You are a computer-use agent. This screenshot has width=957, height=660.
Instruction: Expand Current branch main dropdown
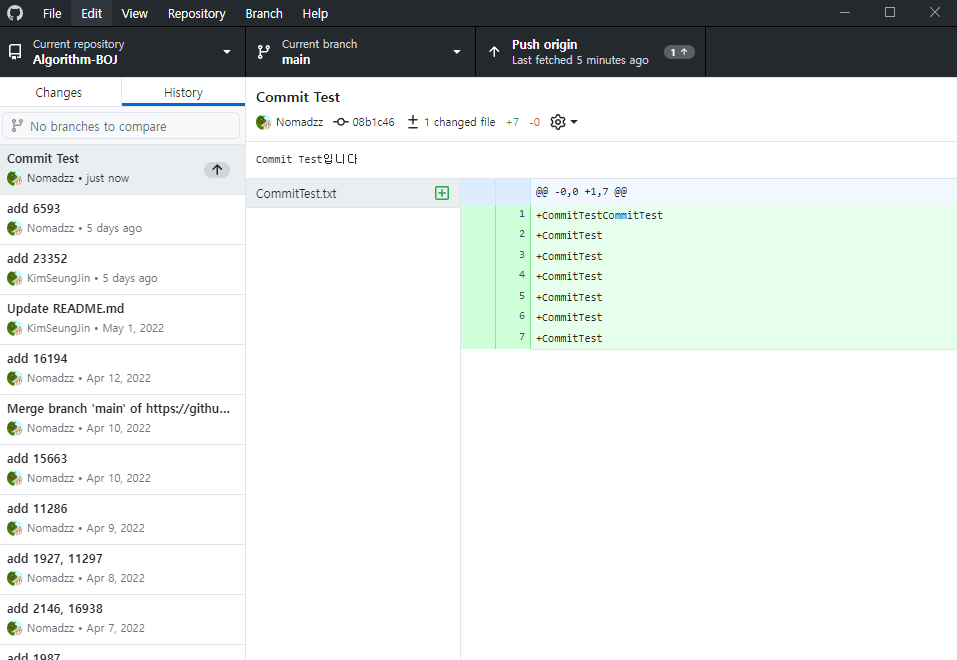(x=360, y=52)
